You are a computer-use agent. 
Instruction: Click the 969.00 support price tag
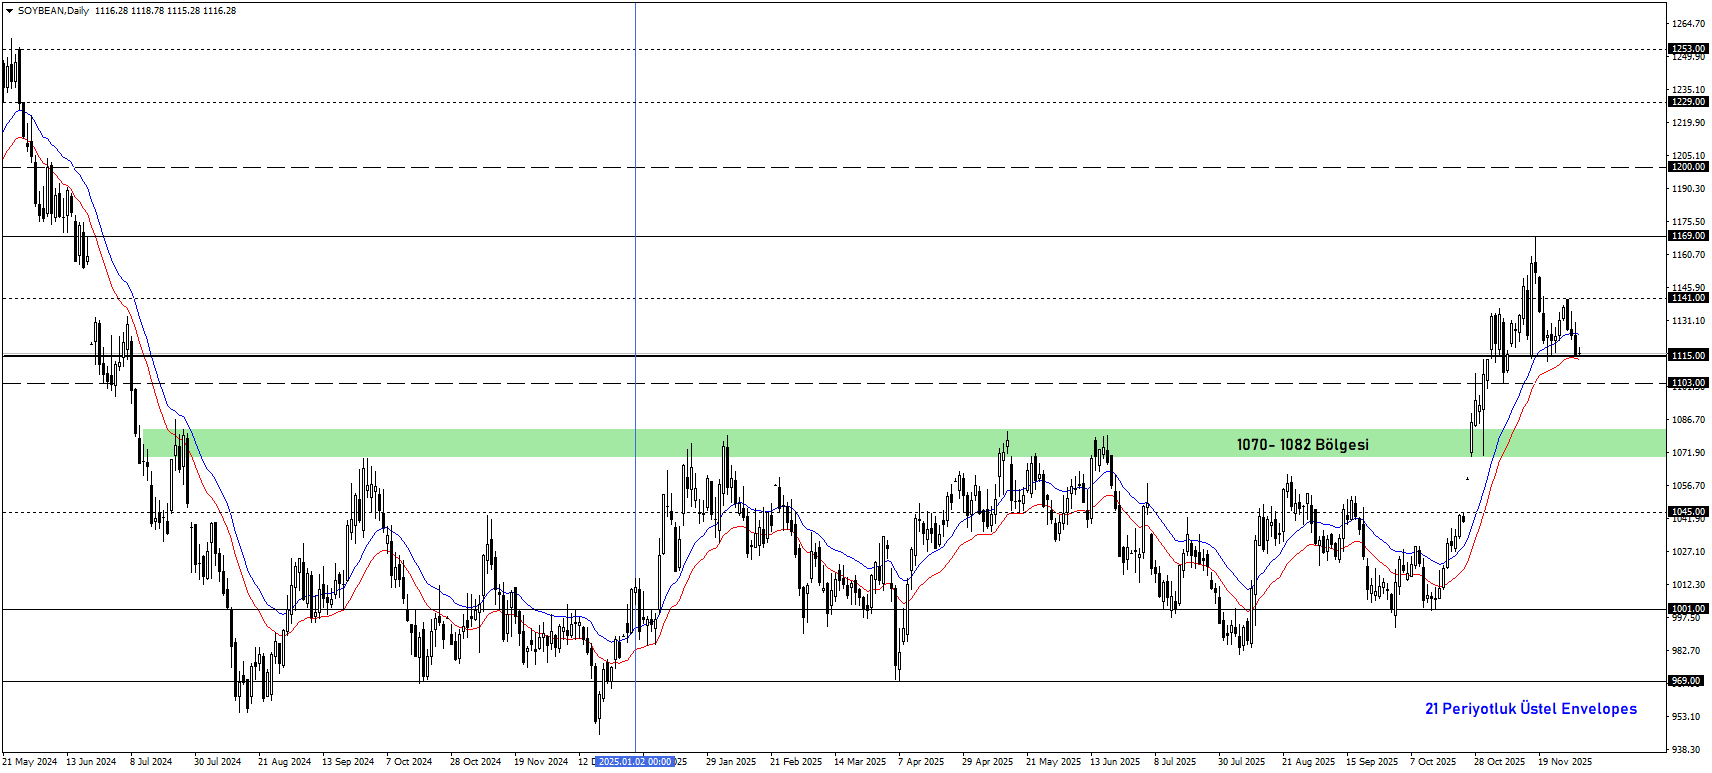tap(1688, 681)
